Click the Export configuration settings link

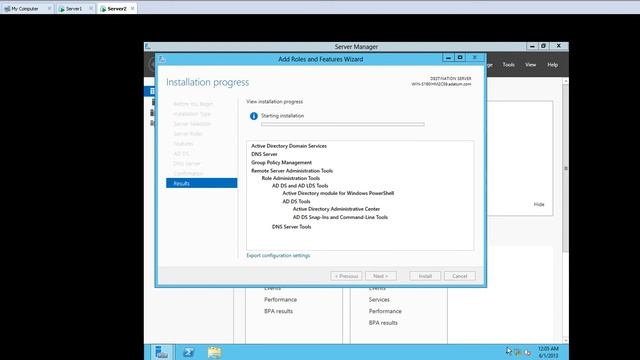point(278,255)
